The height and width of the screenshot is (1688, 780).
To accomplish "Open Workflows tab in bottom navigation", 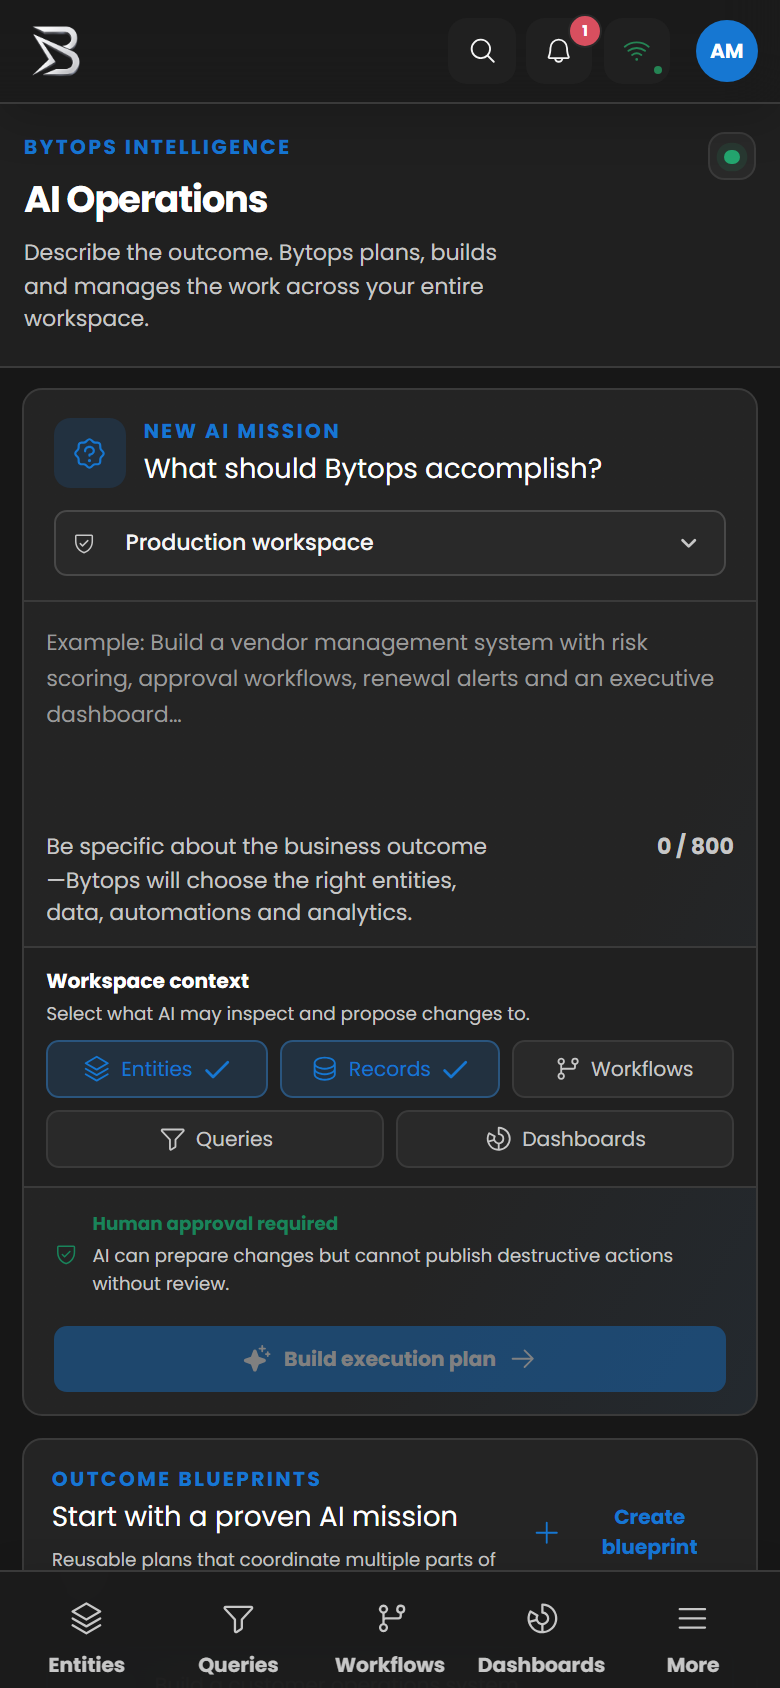I will coord(390,1638).
